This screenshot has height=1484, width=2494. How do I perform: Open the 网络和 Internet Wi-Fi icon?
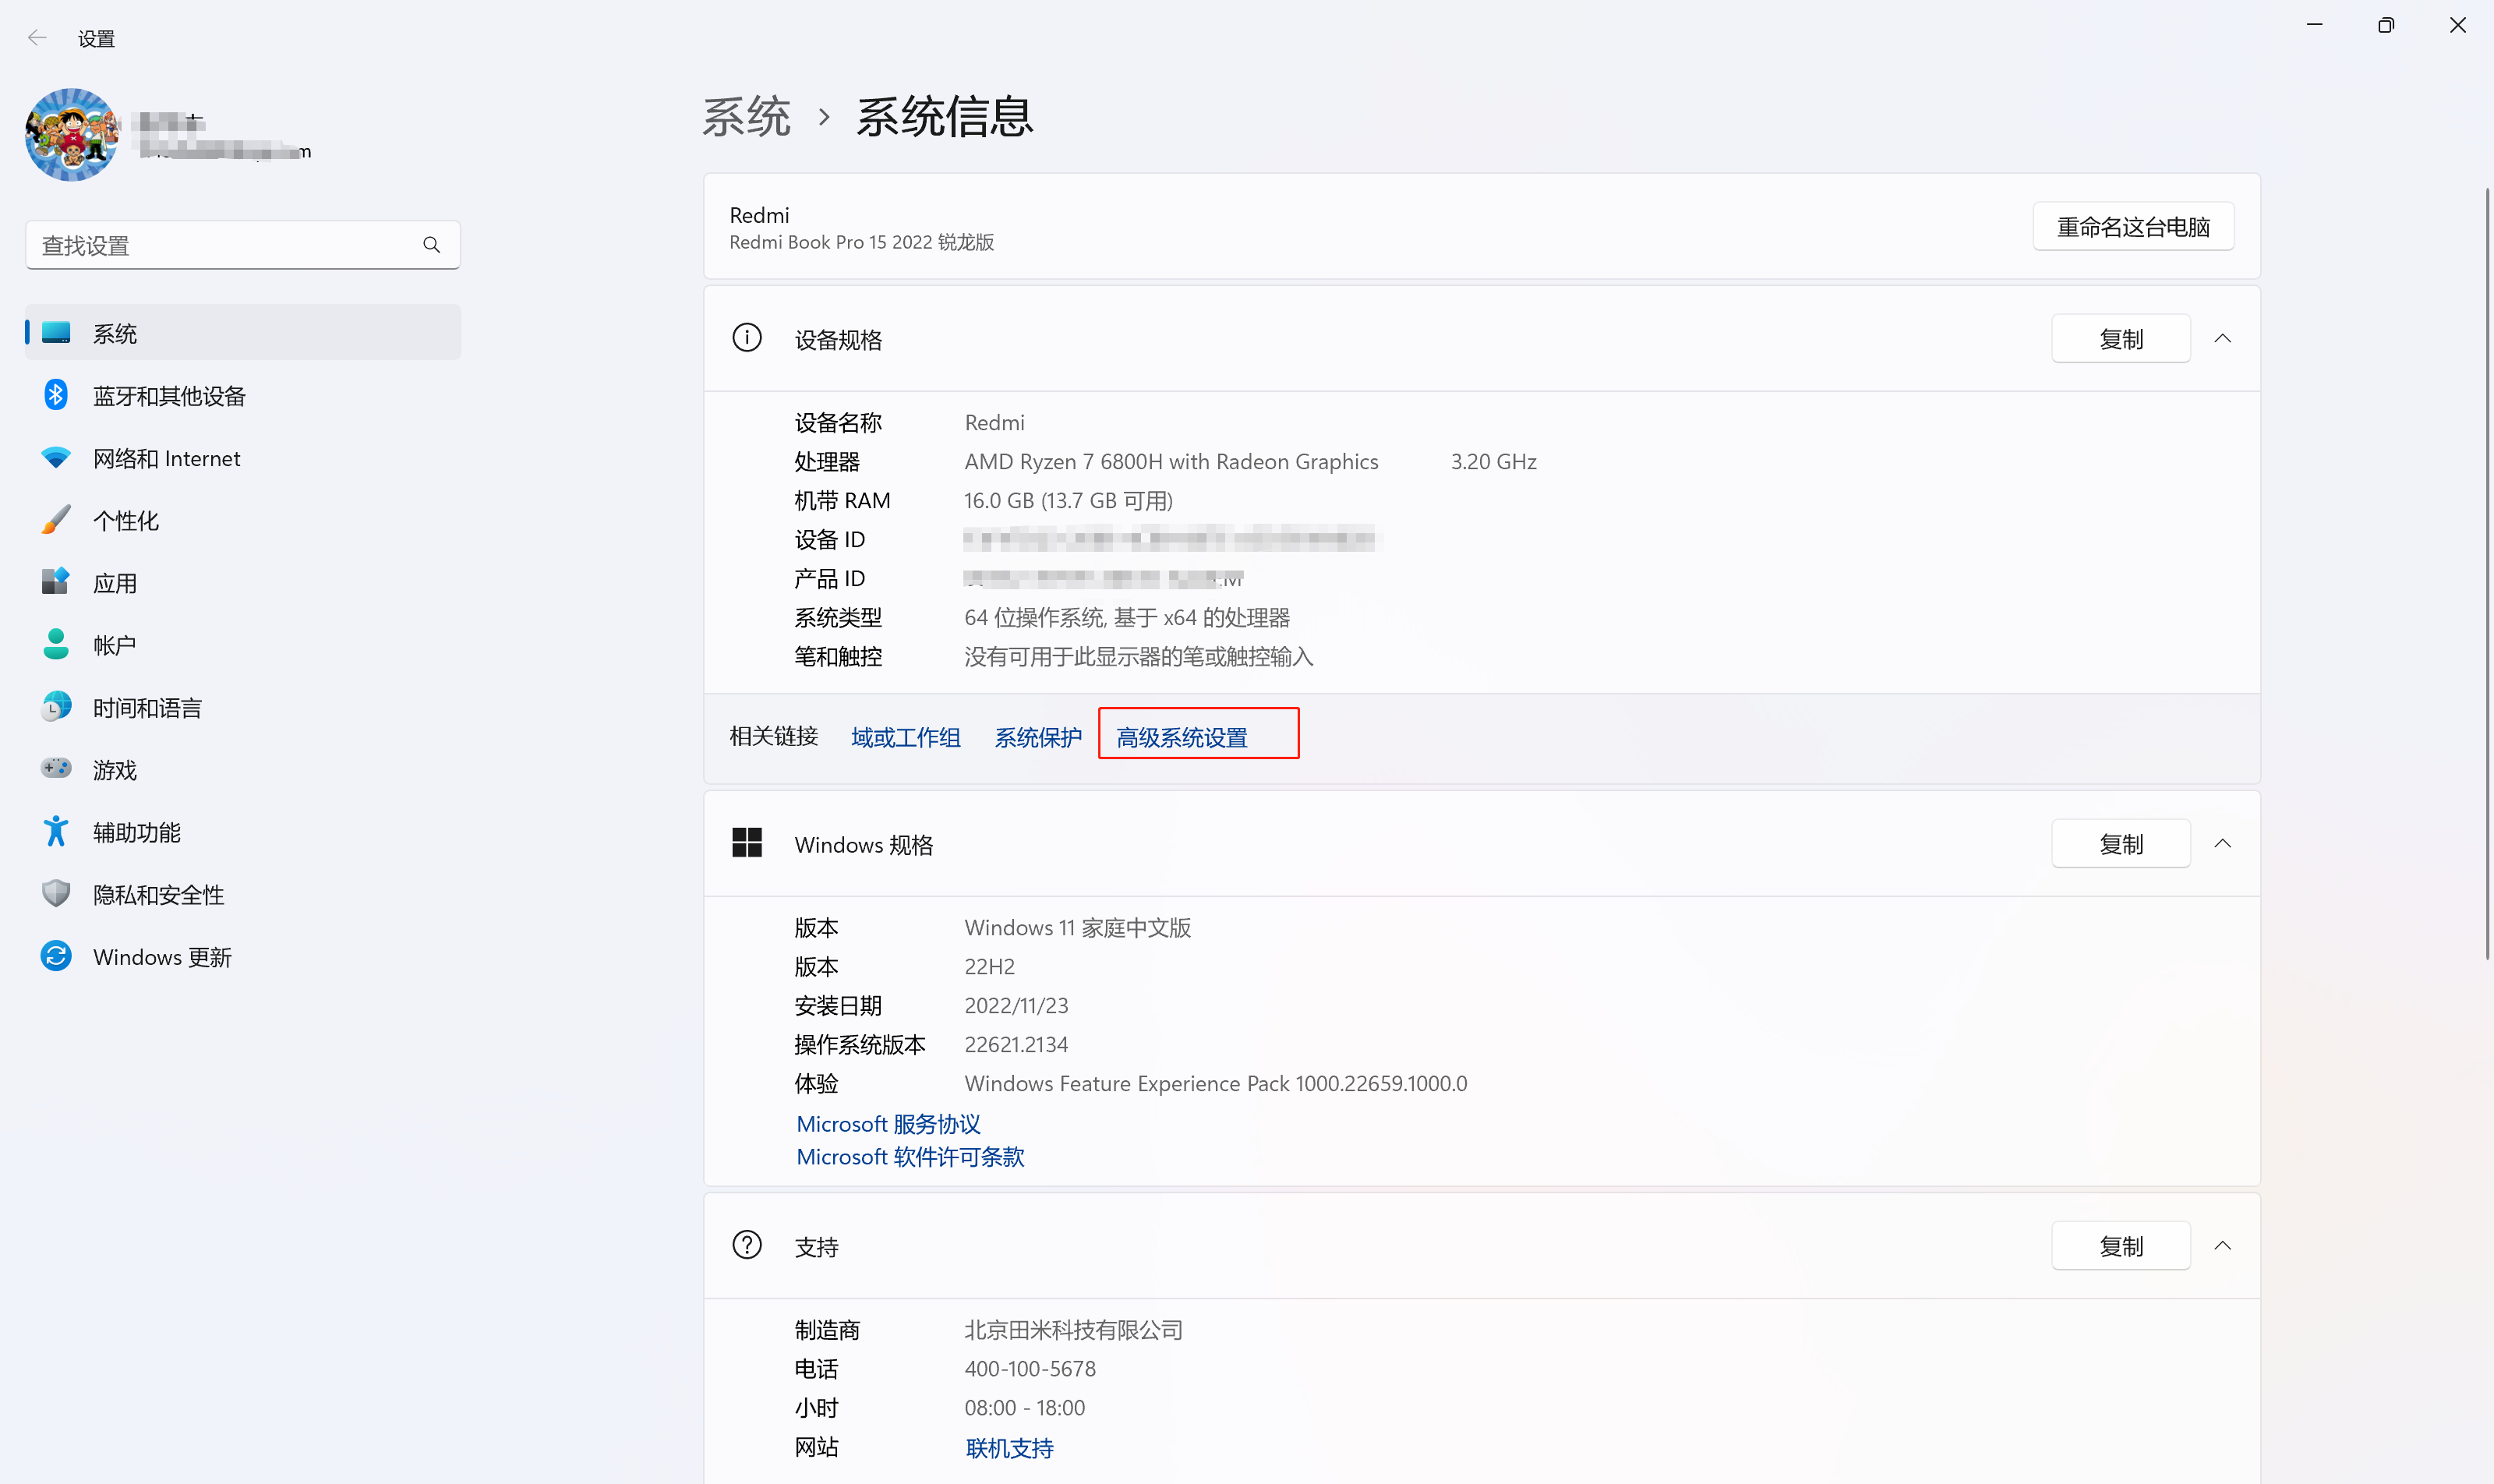click(56, 458)
